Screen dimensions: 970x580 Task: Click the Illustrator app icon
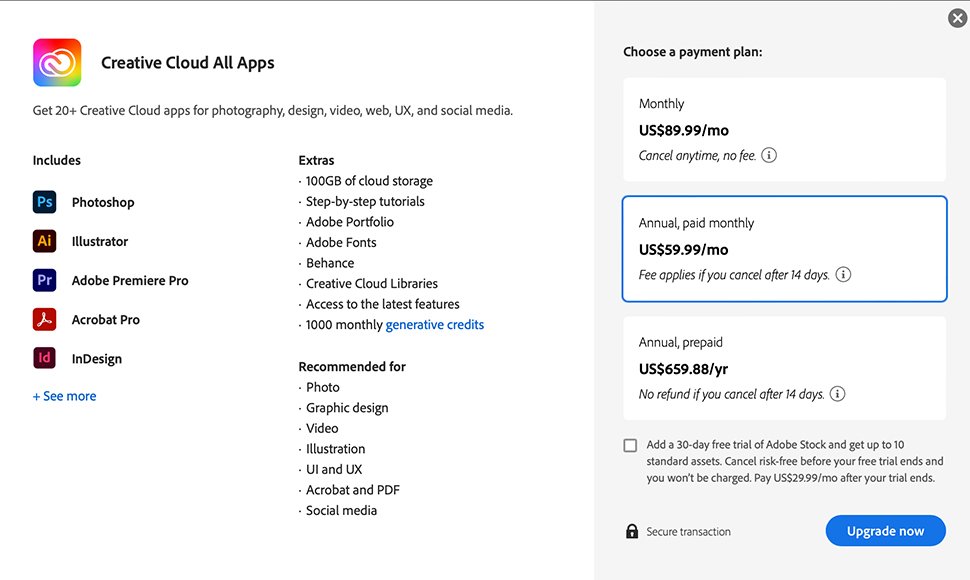45,241
